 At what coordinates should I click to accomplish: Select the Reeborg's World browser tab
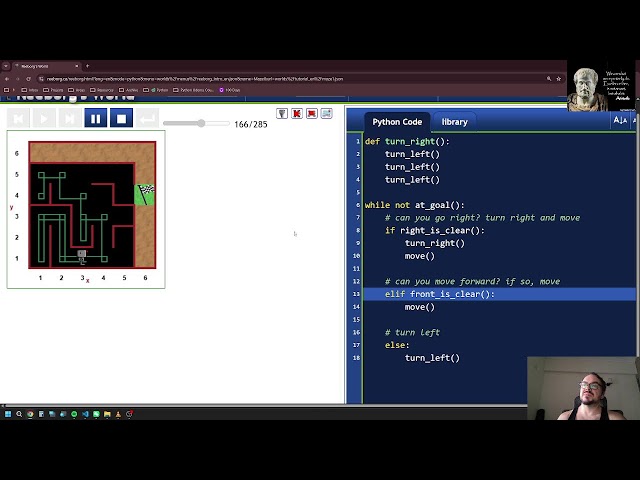(47, 66)
